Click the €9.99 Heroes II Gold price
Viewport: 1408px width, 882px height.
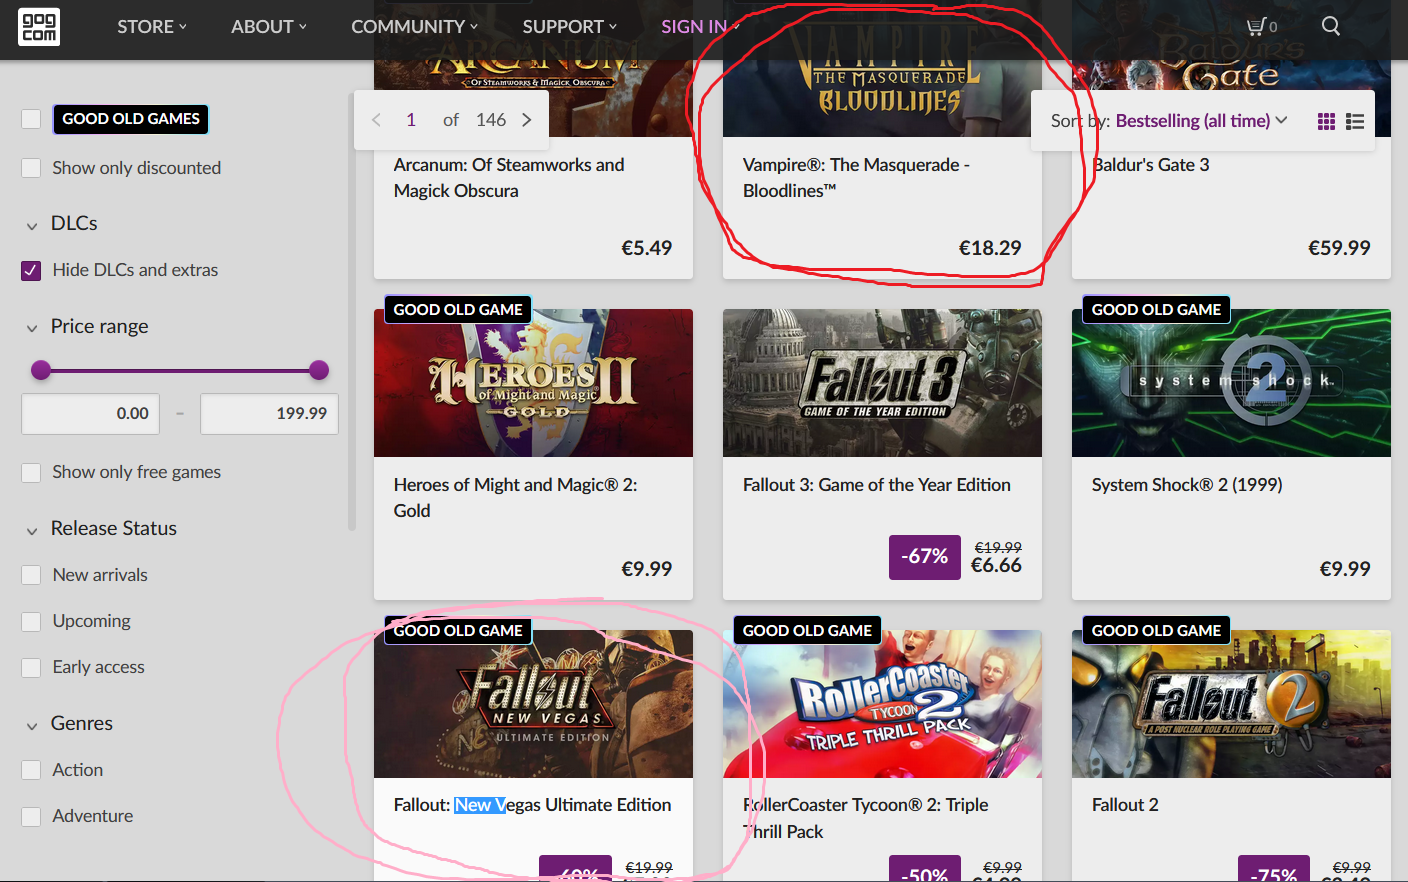[x=647, y=569]
